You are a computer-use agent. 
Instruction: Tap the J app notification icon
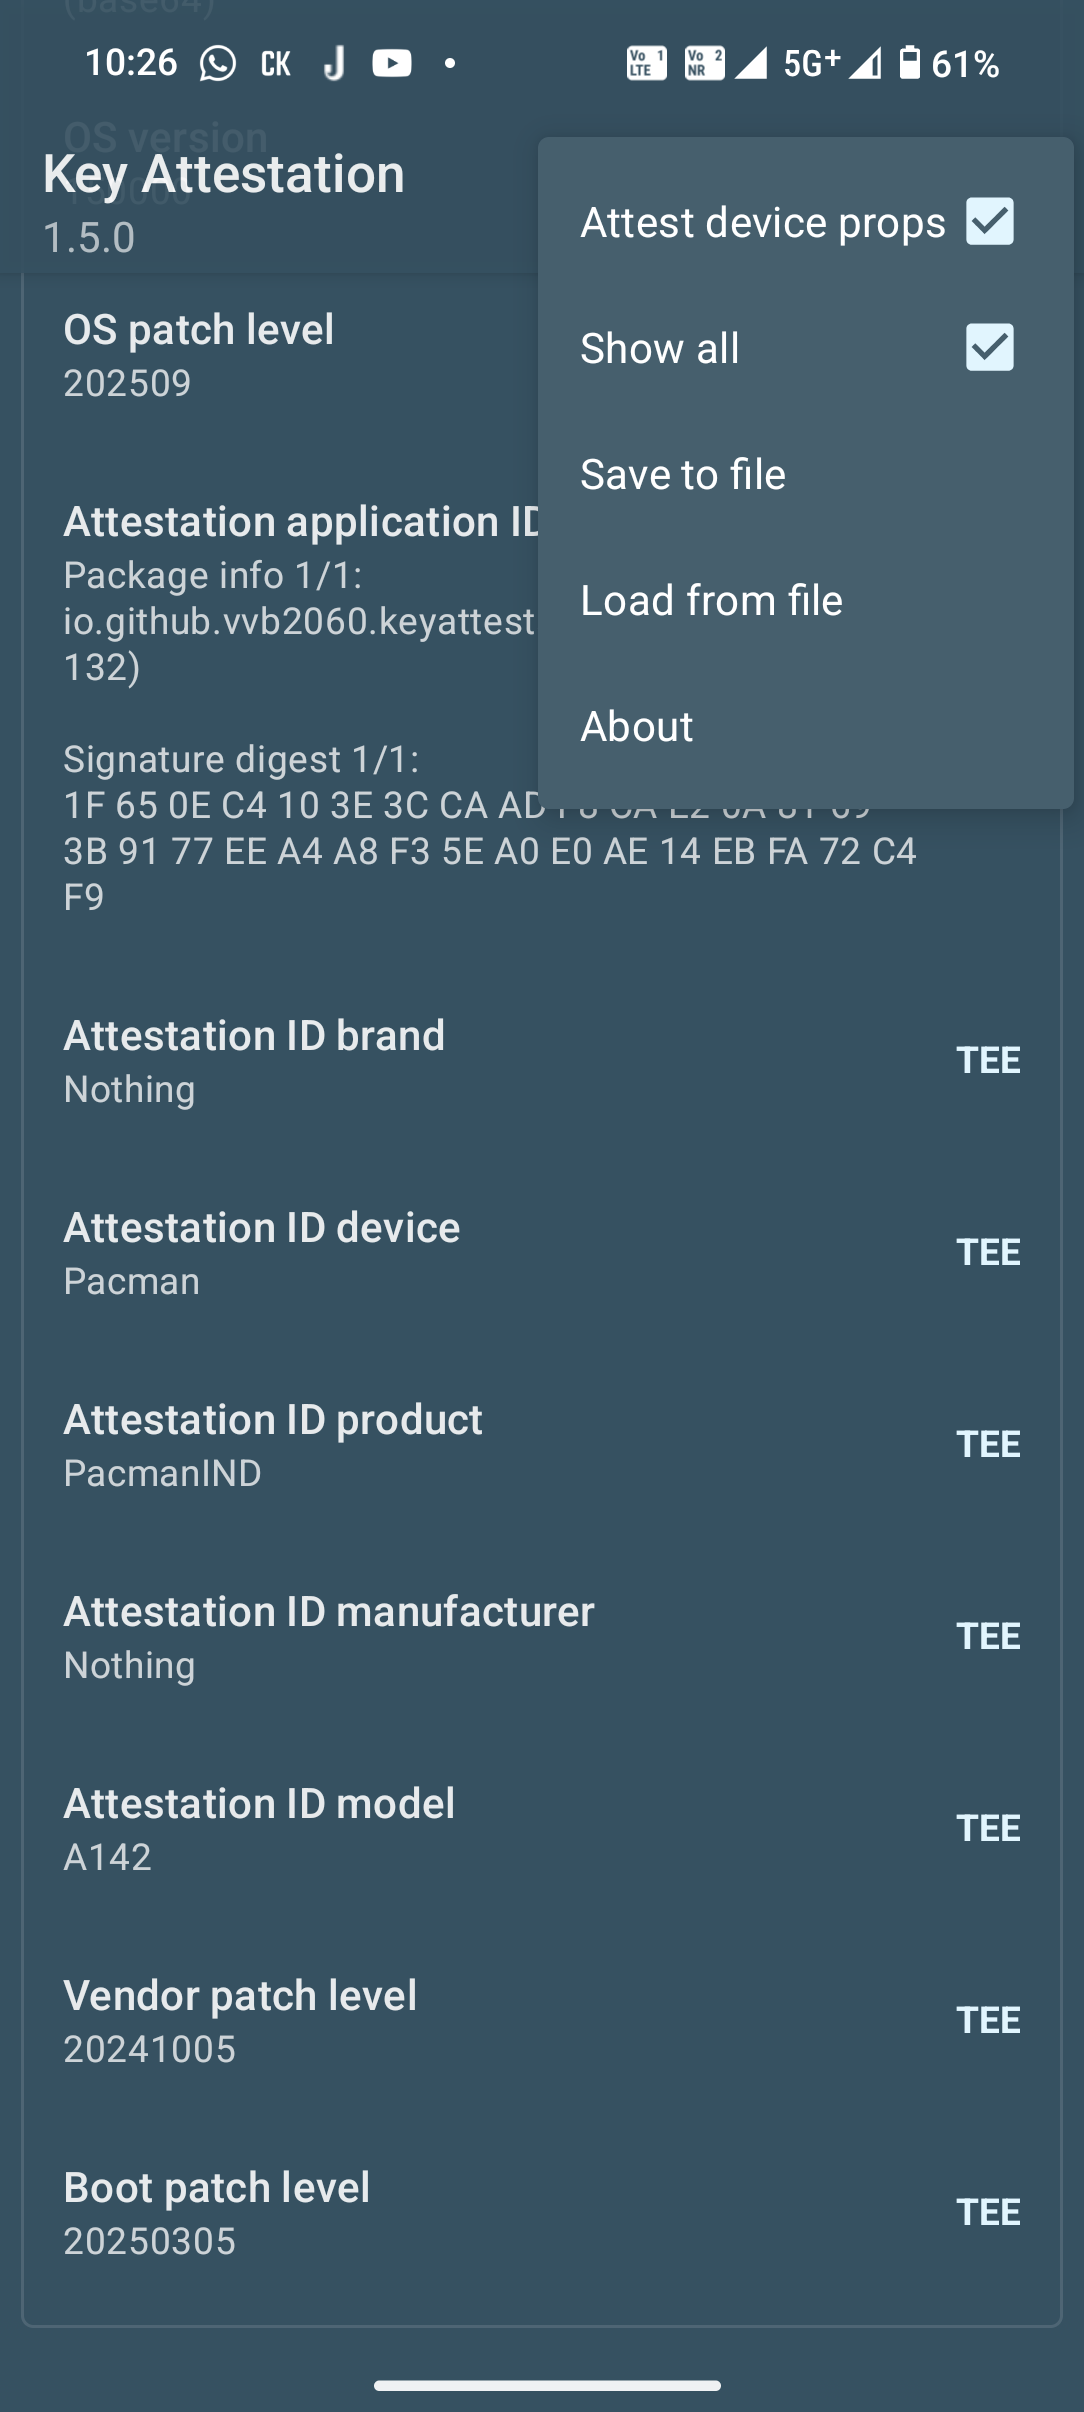[x=334, y=64]
